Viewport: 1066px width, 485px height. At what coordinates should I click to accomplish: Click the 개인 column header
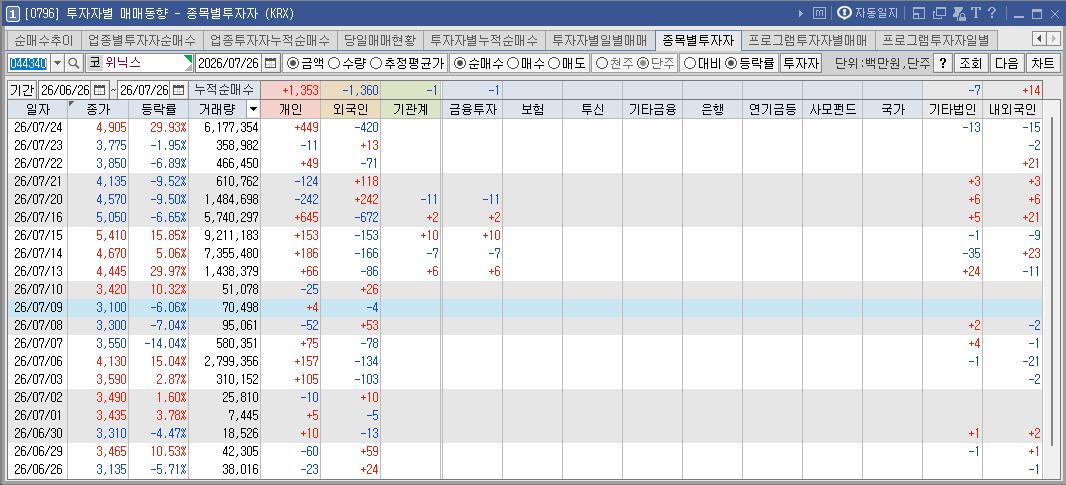point(290,109)
